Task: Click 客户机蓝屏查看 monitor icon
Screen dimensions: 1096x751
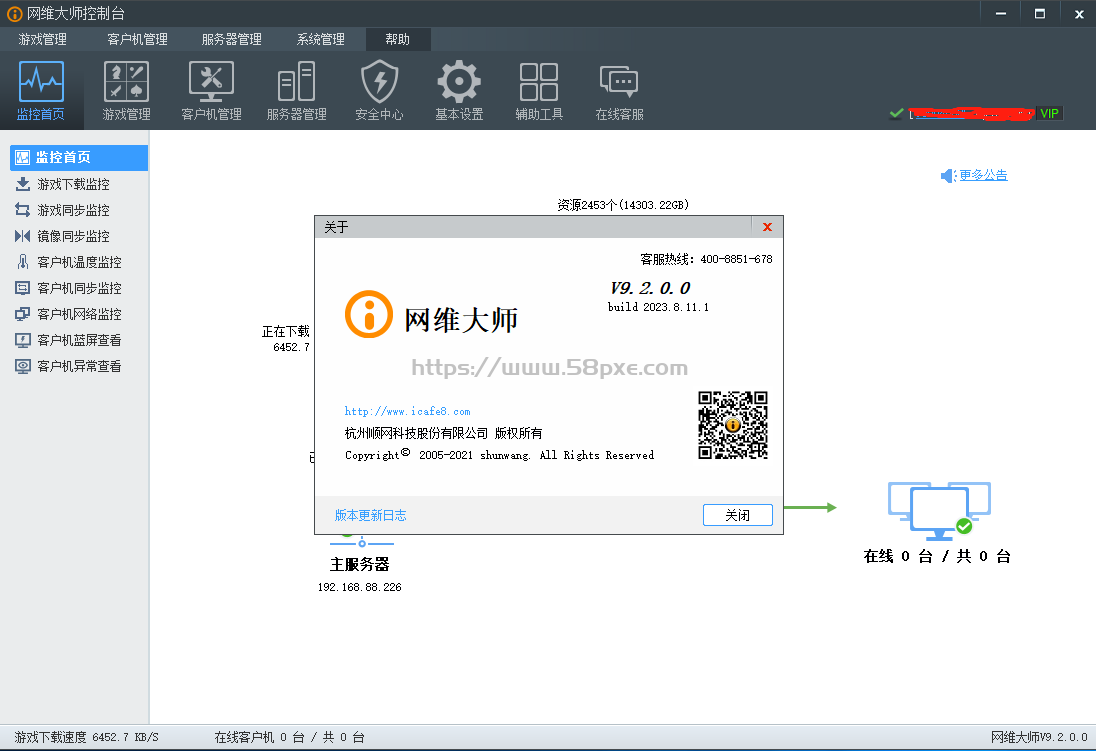Action: (23, 340)
